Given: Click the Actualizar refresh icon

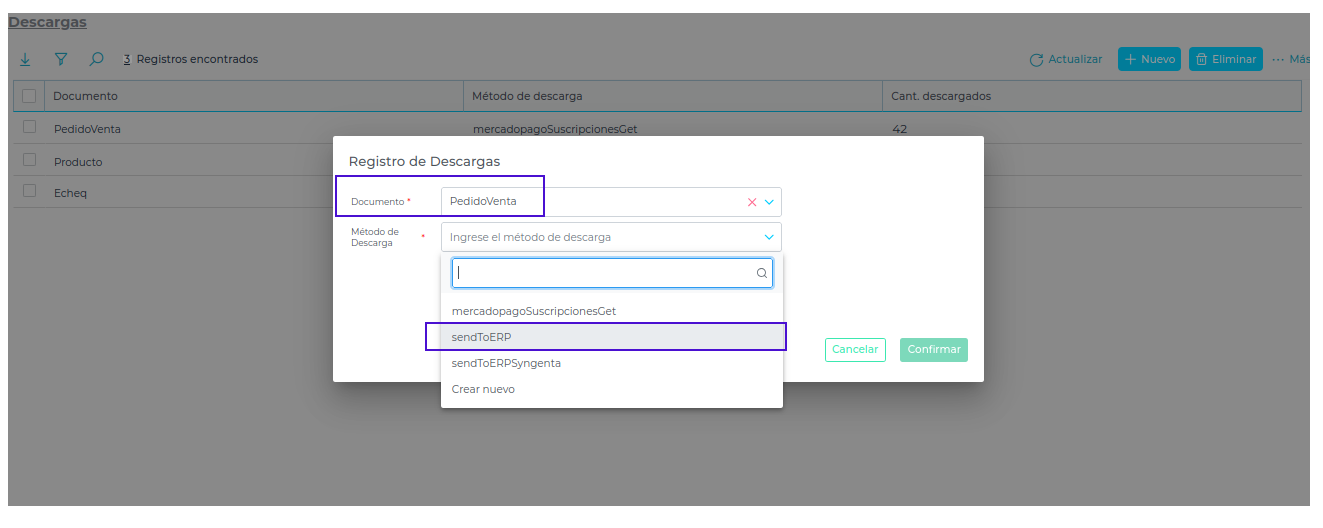Looking at the screenshot, I should (x=1036, y=60).
